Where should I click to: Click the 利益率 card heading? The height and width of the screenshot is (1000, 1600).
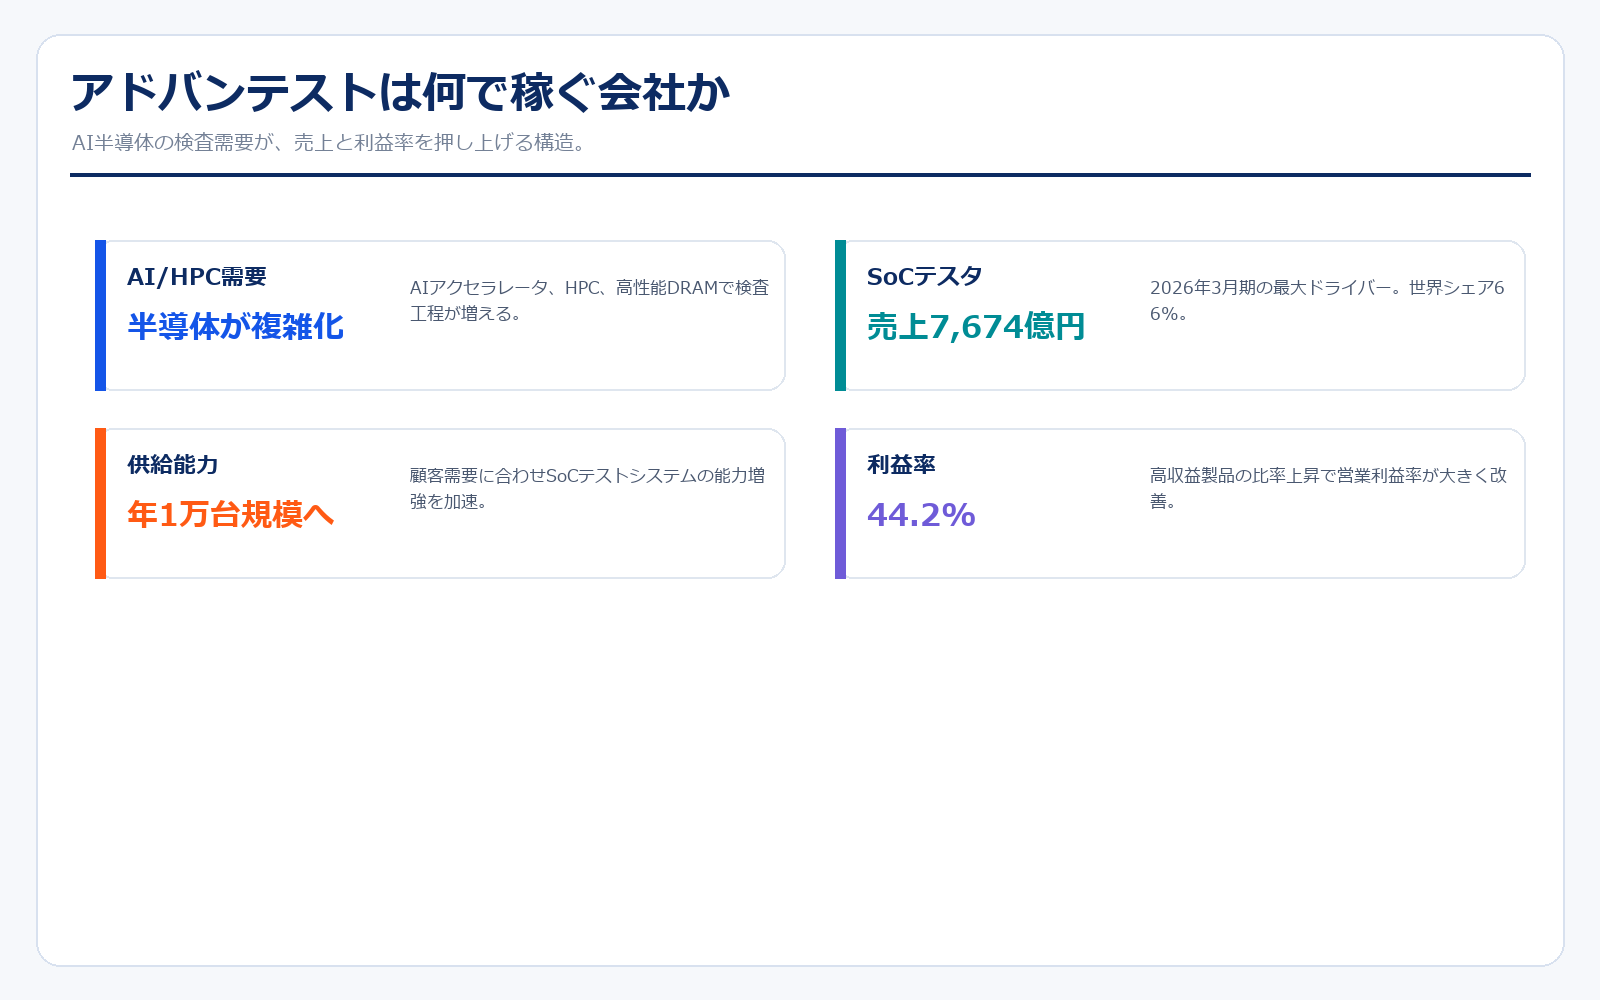coord(902,465)
